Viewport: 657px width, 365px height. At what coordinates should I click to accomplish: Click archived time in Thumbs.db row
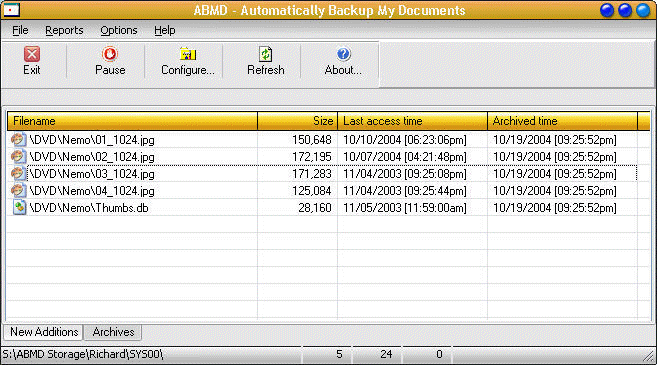[x=555, y=207]
